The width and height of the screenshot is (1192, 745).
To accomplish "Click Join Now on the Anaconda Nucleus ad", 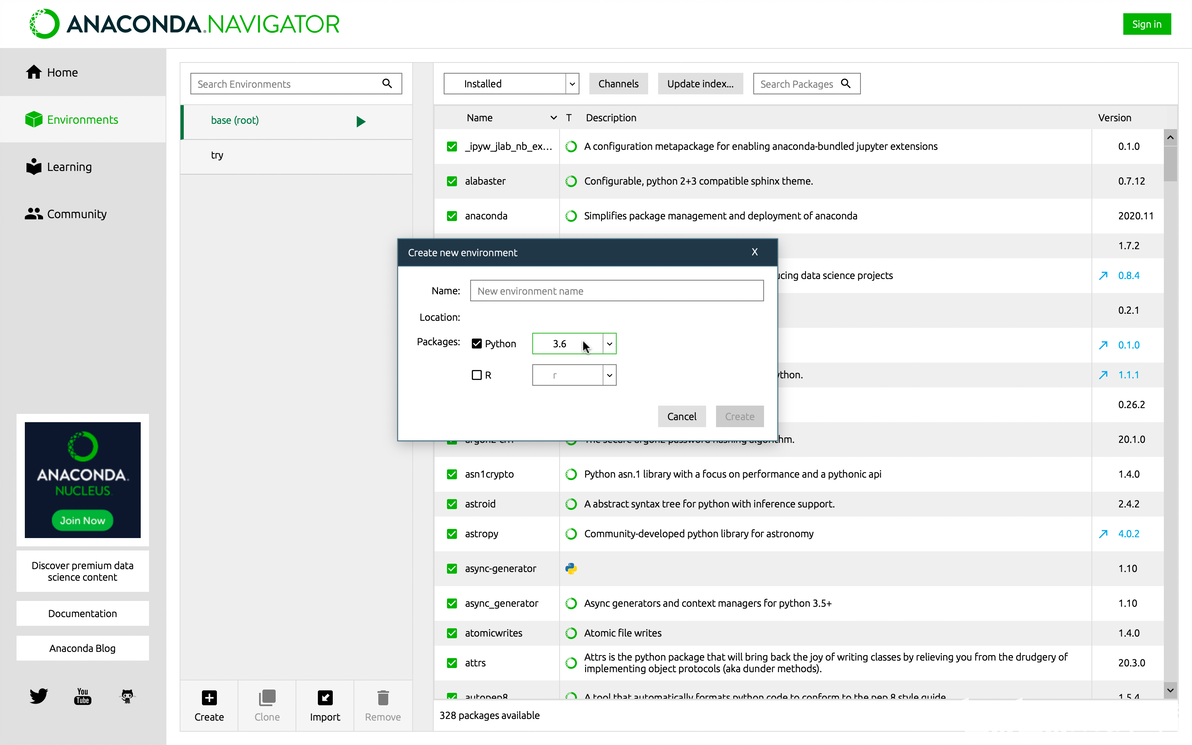I will click(x=83, y=521).
